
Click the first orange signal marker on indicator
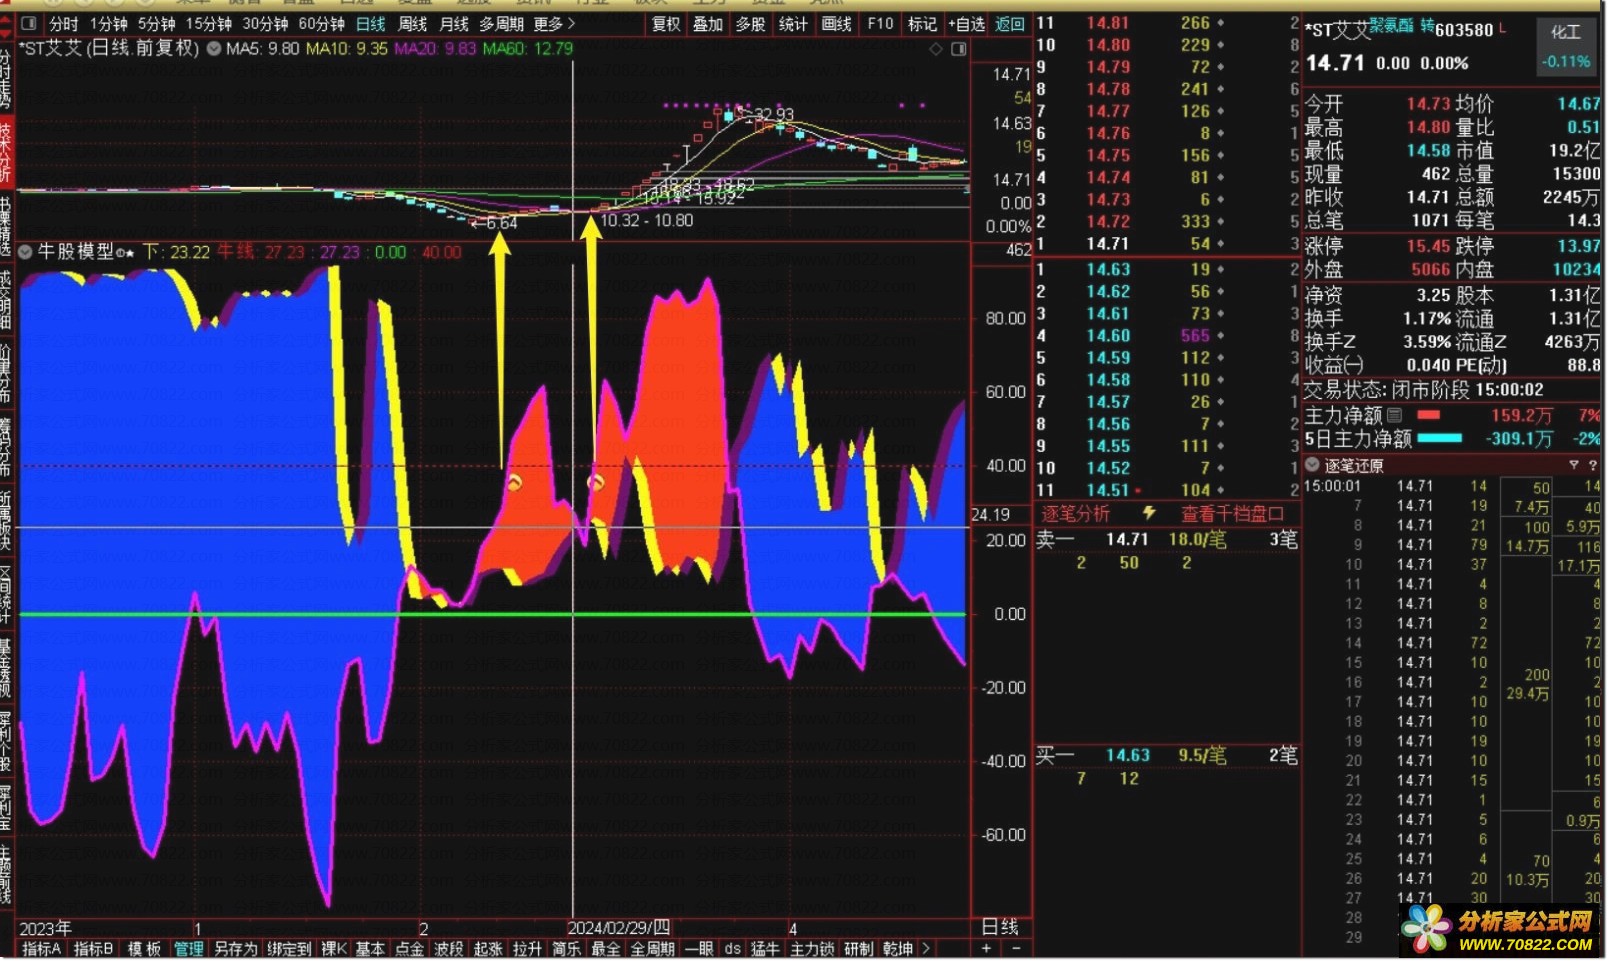(x=514, y=483)
